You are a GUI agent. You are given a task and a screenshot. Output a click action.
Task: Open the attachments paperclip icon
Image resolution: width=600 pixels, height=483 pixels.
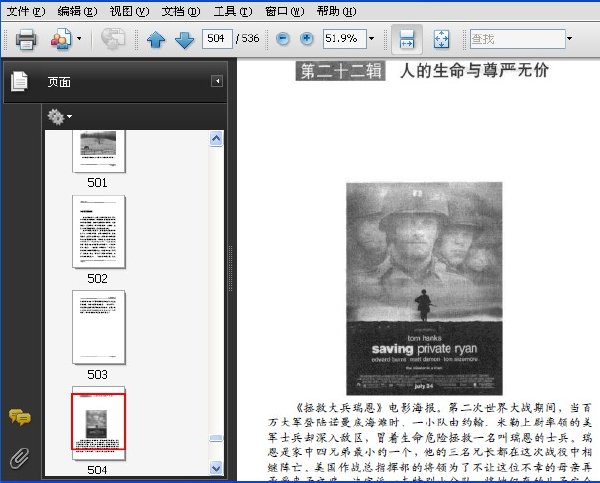coord(20,458)
